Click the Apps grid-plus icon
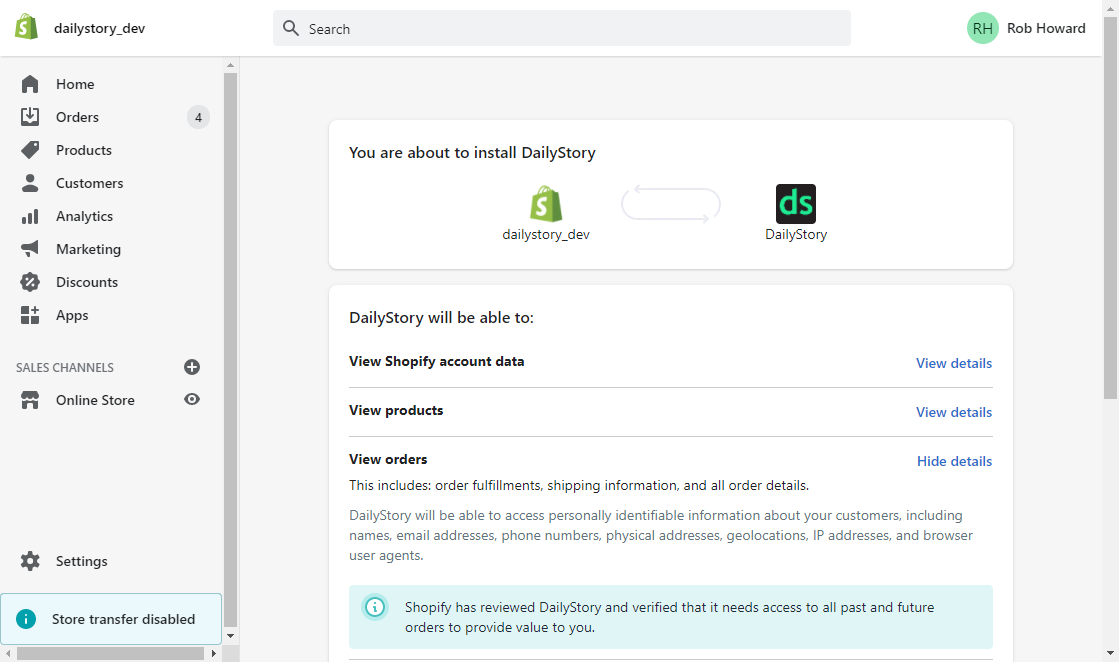 30,315
